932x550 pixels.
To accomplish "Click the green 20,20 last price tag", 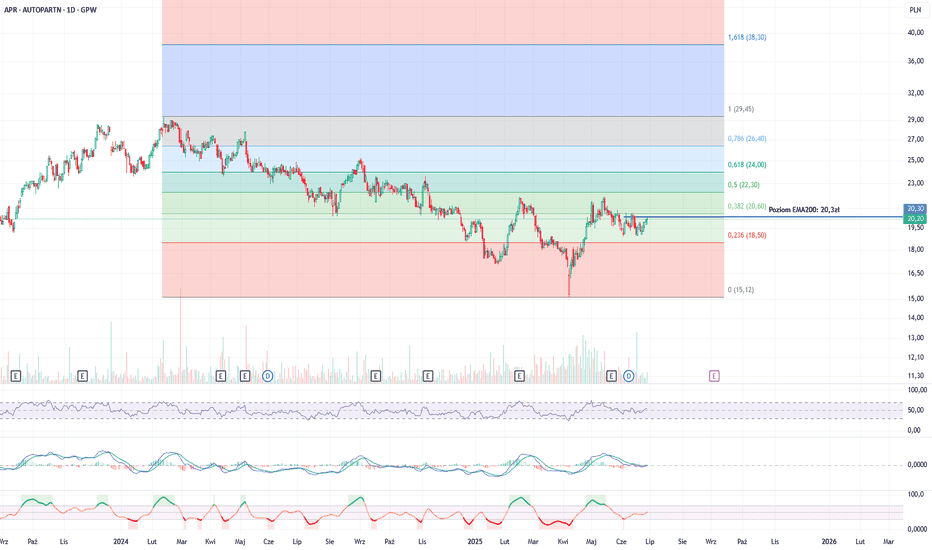I will click(914, 218).
